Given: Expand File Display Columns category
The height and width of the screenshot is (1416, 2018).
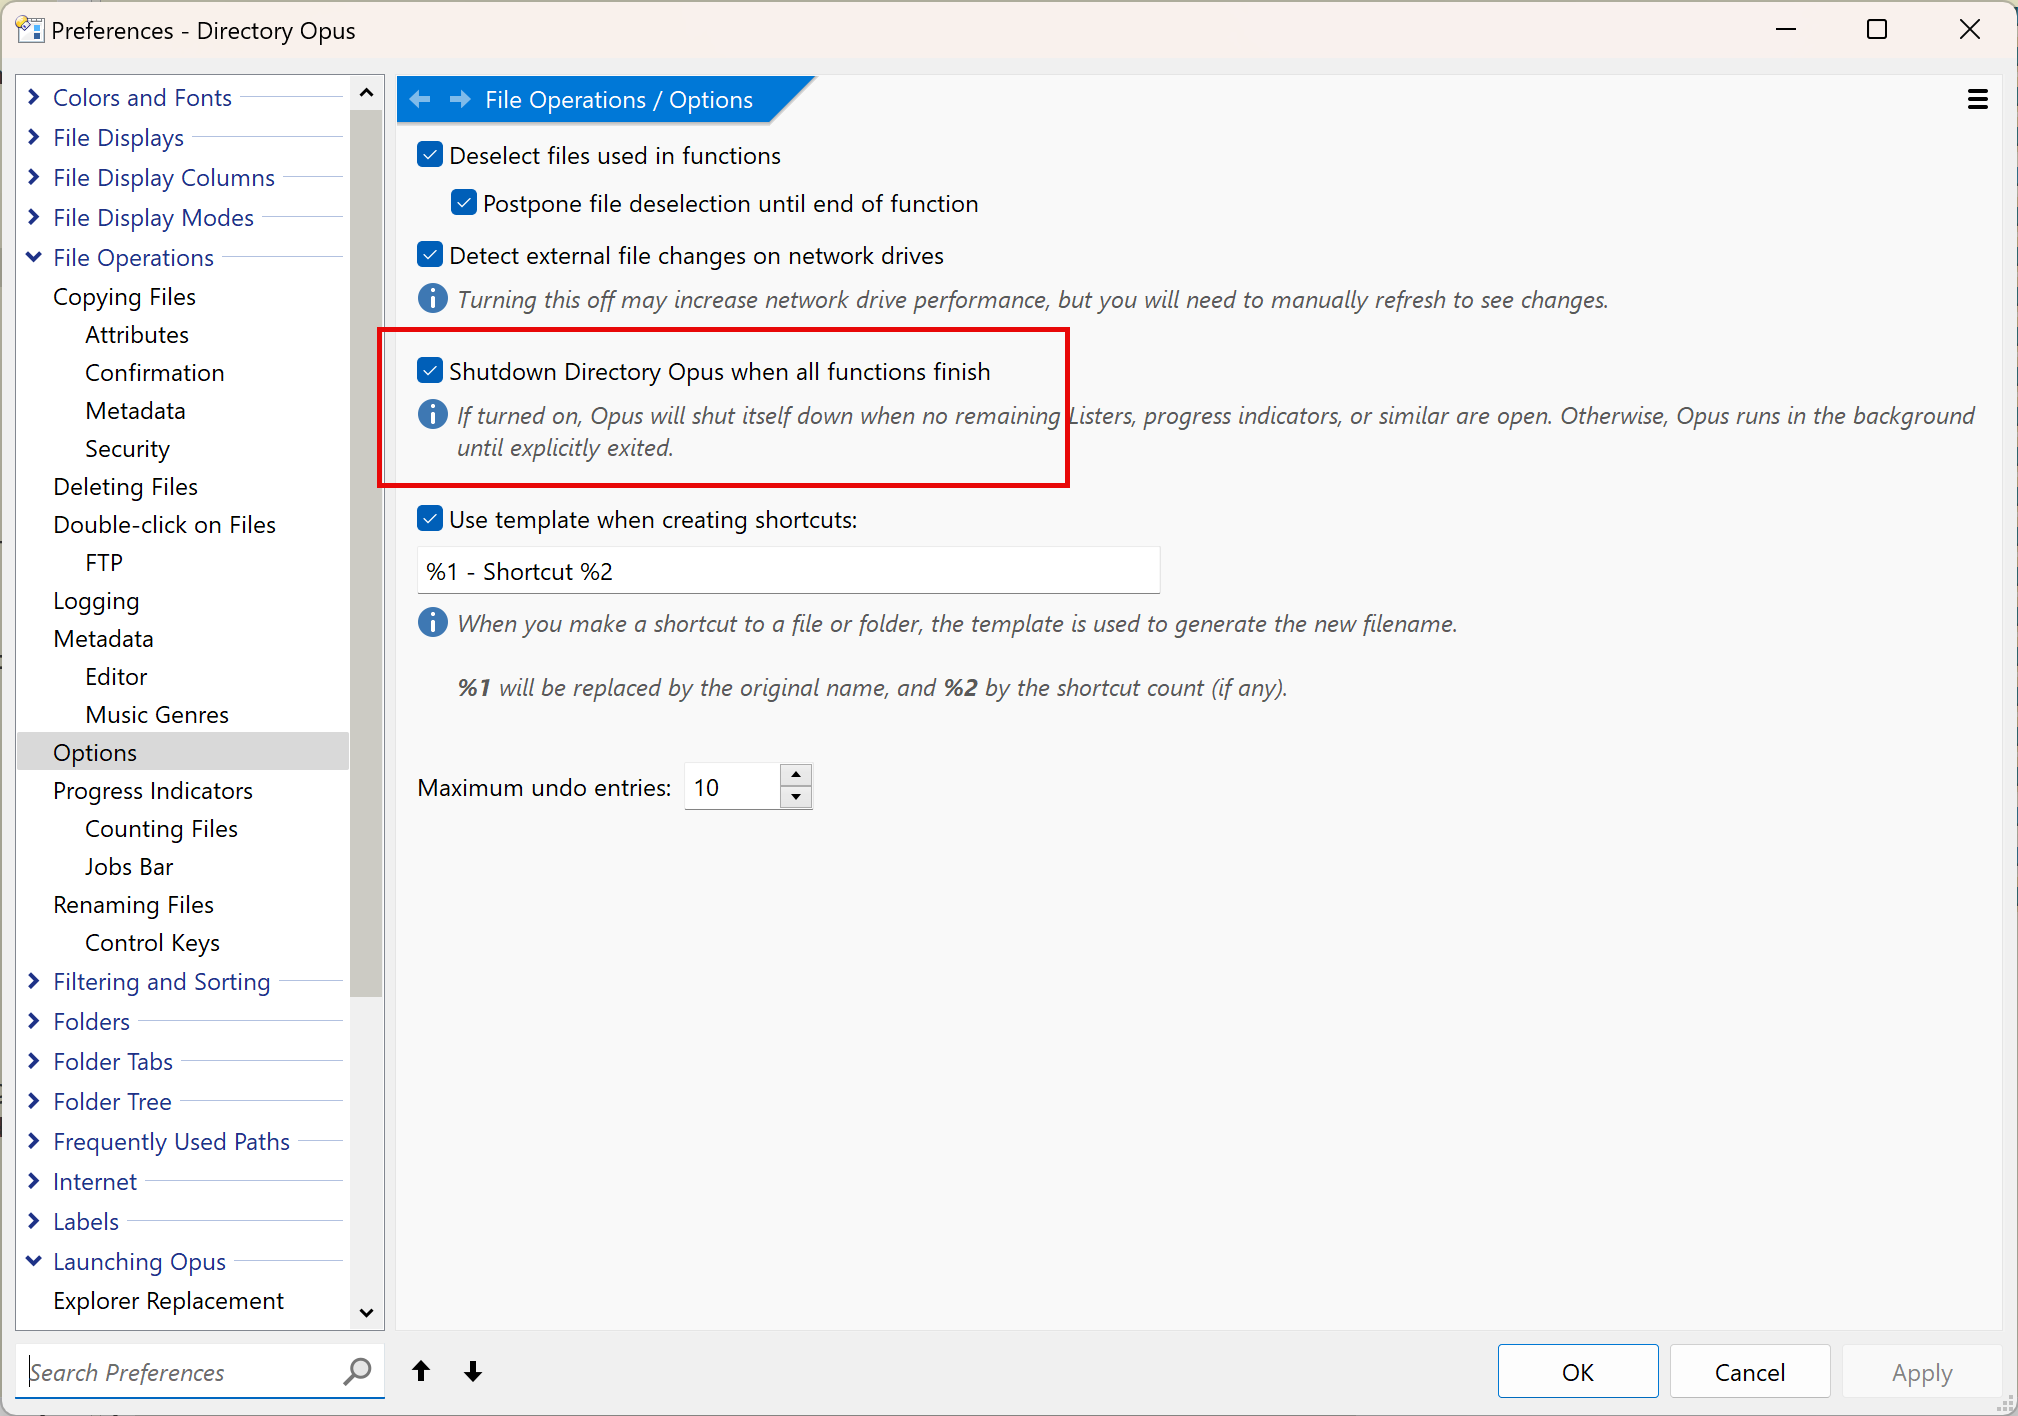Looking at the screenshot, I should point(34,177).
